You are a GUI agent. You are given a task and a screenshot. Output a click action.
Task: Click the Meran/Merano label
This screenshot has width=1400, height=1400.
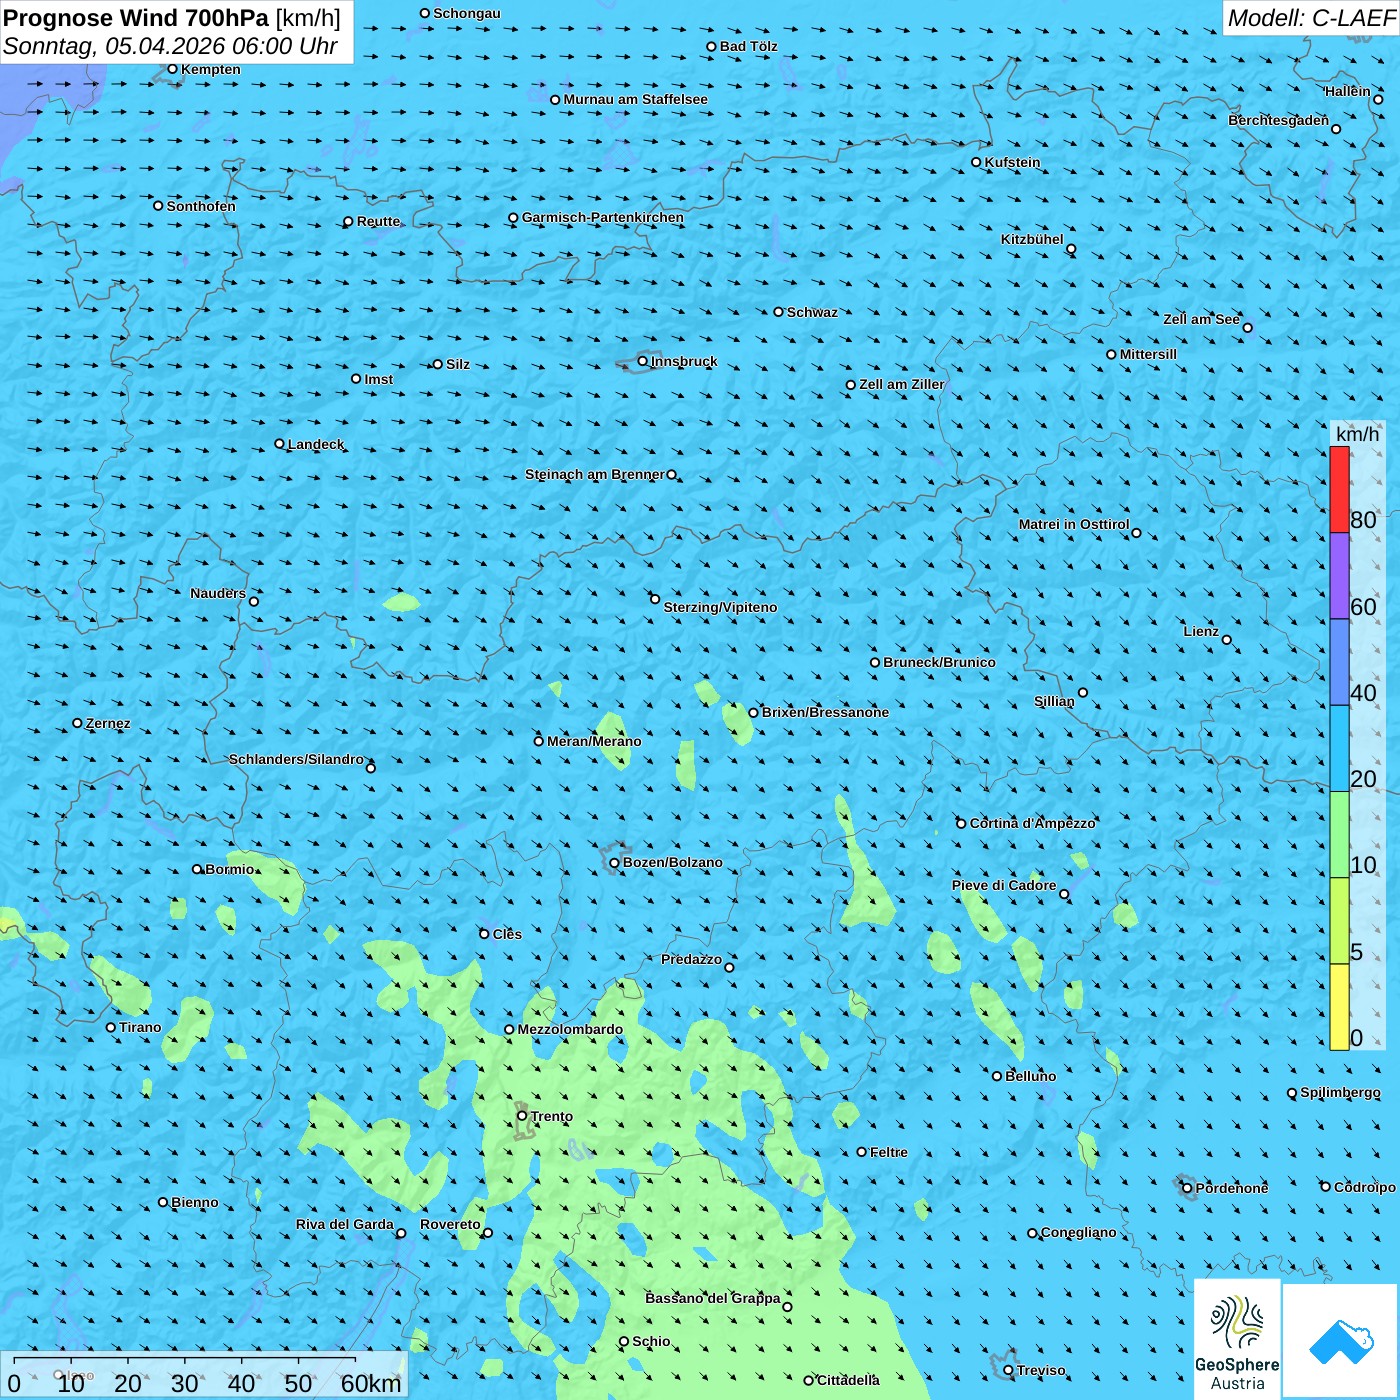pyautogui.click(x=594, y=741)
